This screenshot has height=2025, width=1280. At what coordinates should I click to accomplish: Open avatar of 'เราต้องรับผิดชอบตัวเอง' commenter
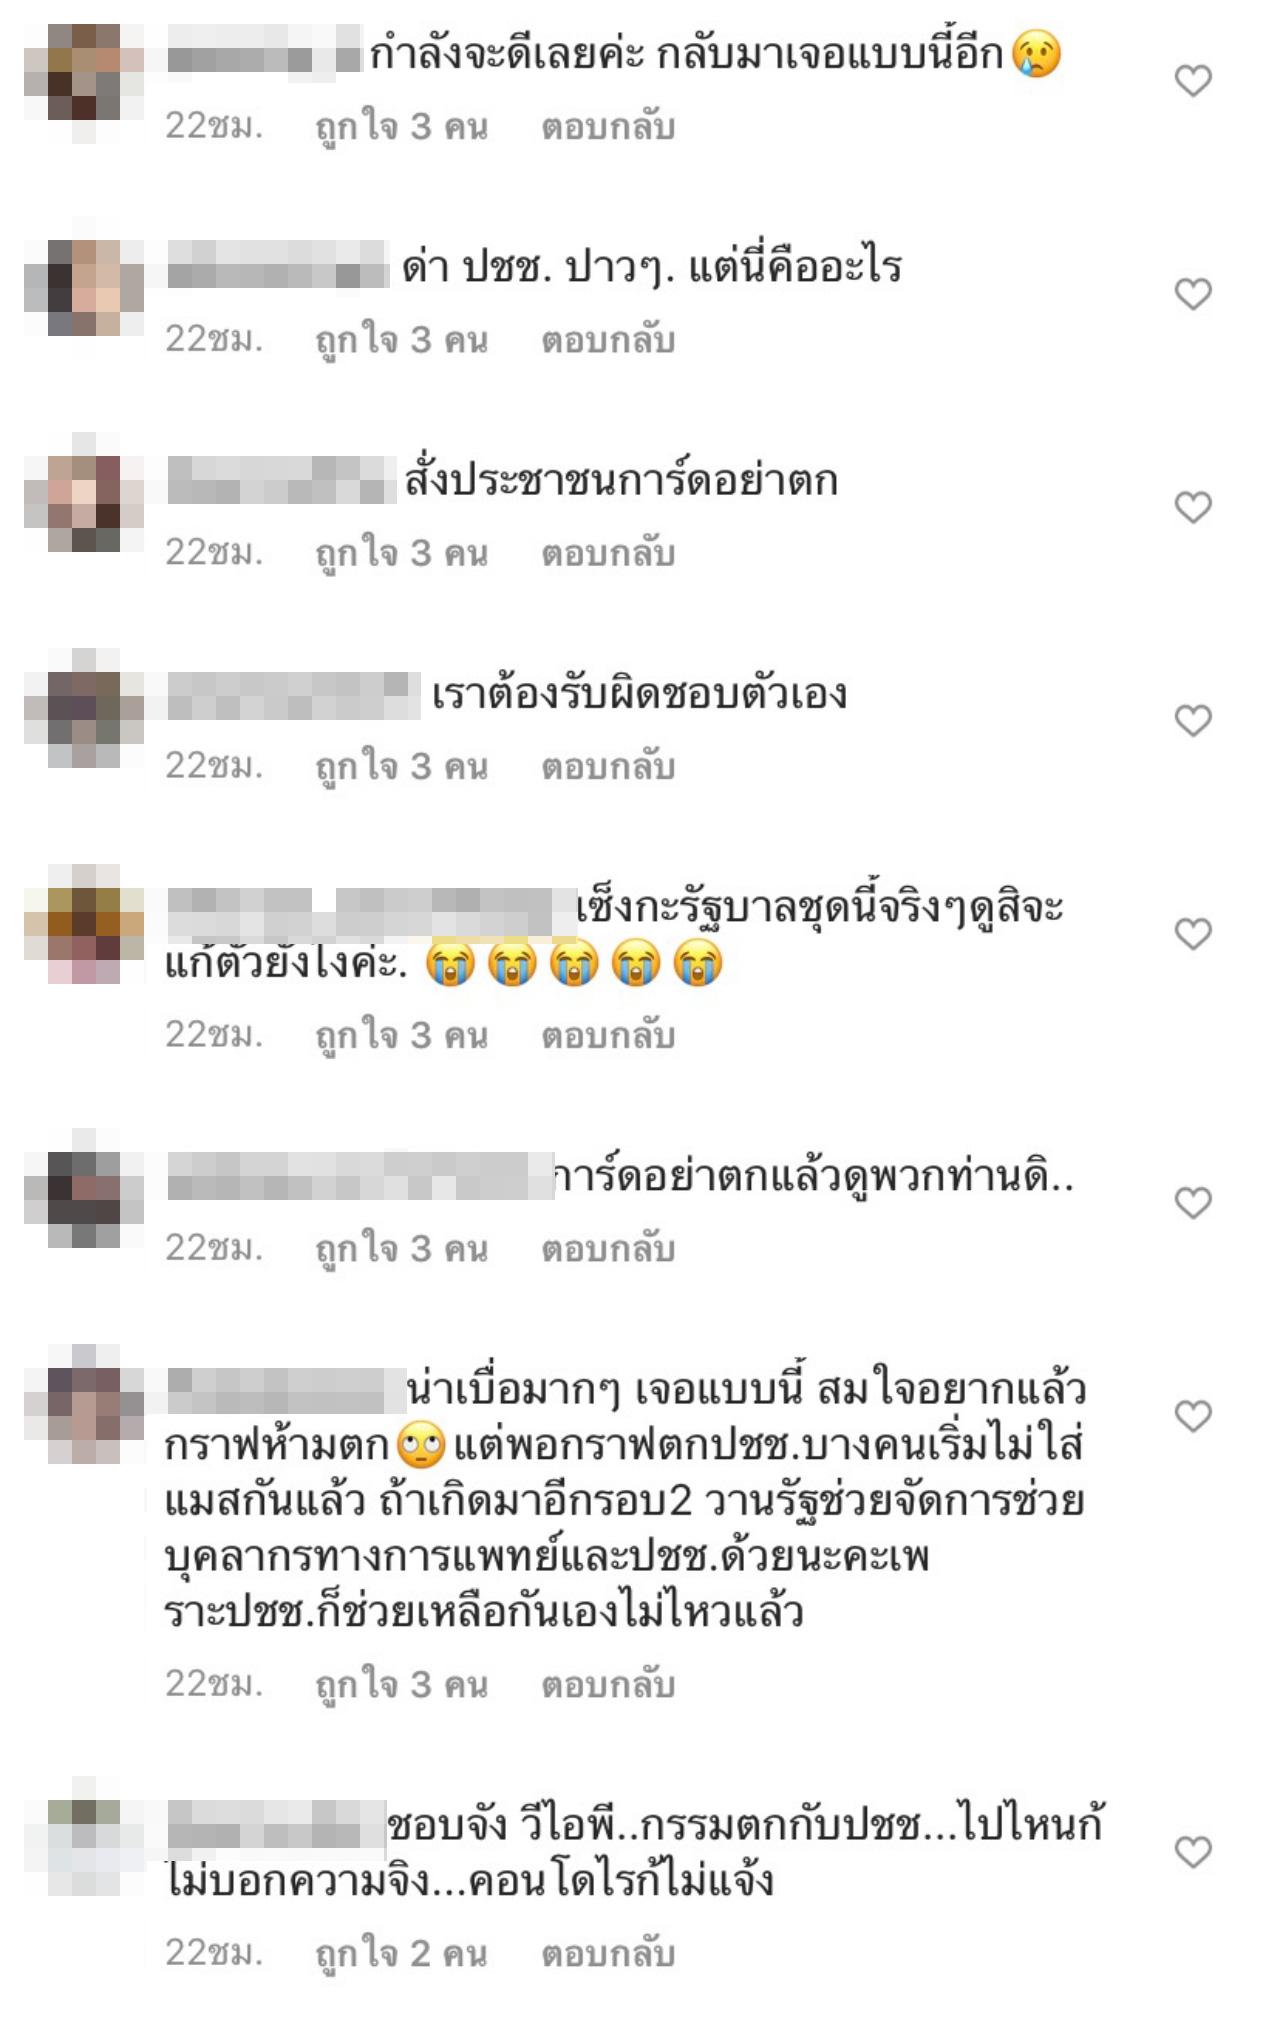pyautogui.click(x=84, y=708)
